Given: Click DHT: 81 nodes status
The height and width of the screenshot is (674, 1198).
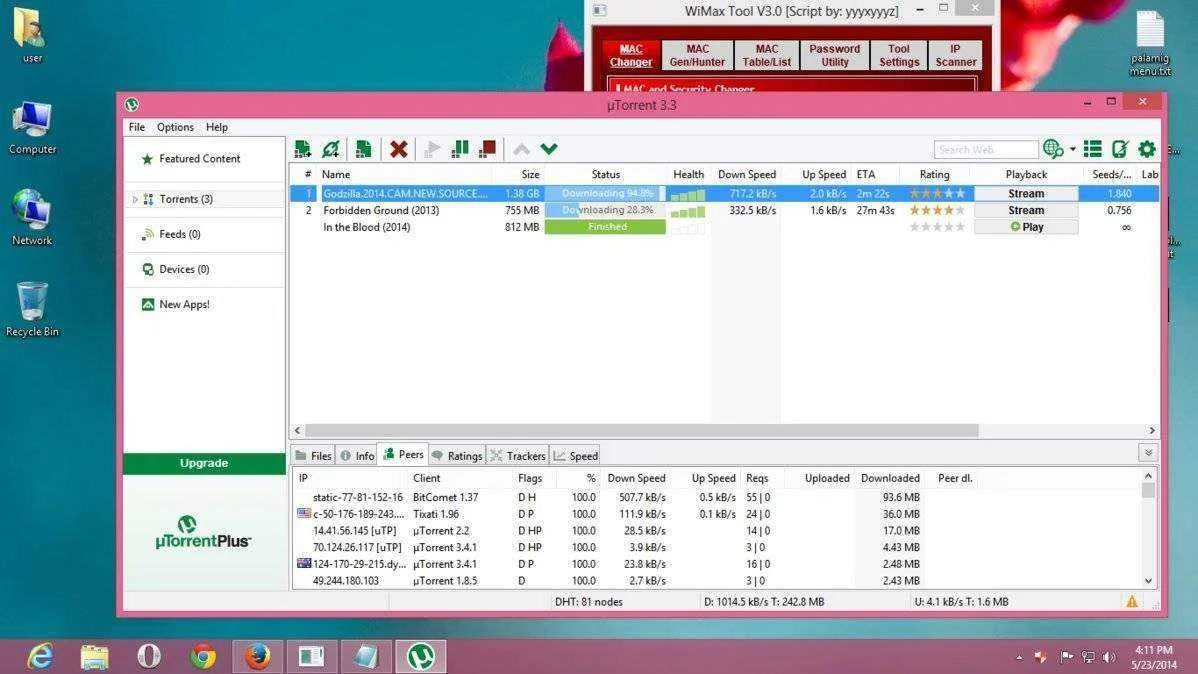Looking at the screenshot, I should point(588,602).
